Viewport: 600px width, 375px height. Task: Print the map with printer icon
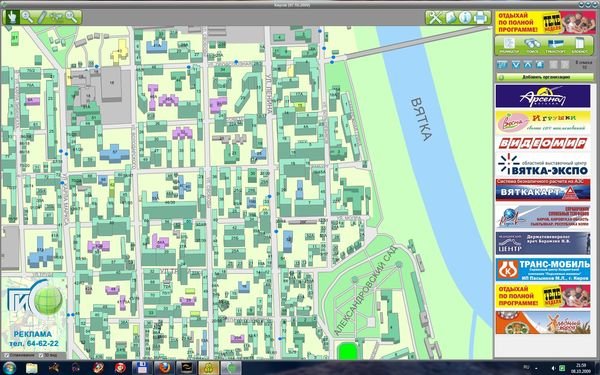(481, 18)
